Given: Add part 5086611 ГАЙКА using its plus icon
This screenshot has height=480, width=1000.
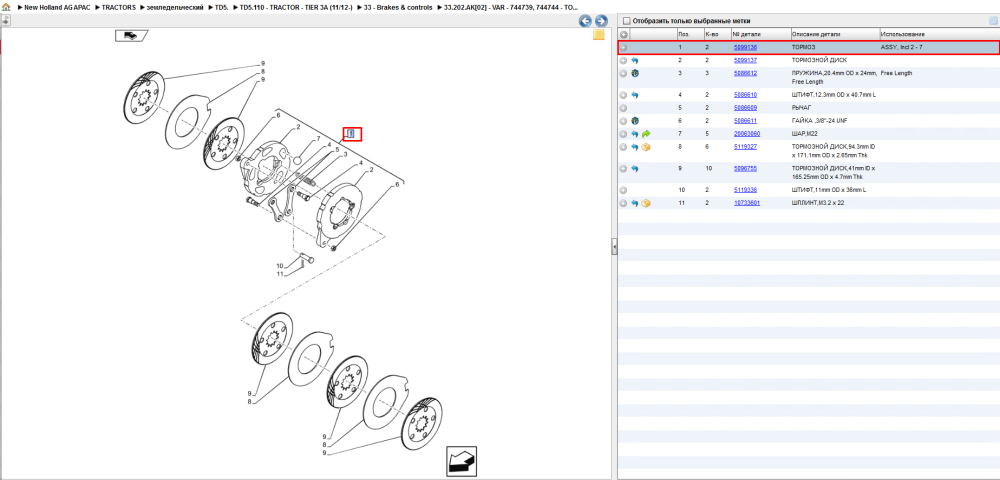Looking at the screenshot, I should coord(624,120).
